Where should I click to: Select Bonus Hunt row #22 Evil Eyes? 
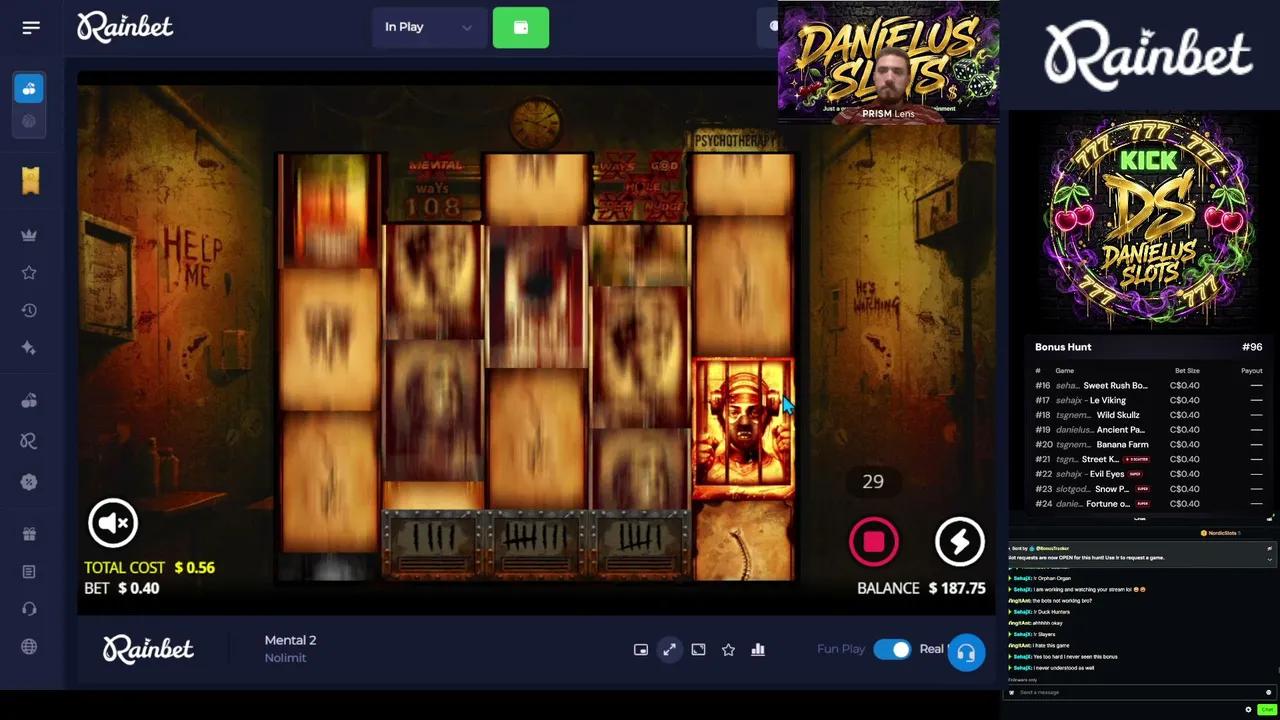click(1148, 474)
